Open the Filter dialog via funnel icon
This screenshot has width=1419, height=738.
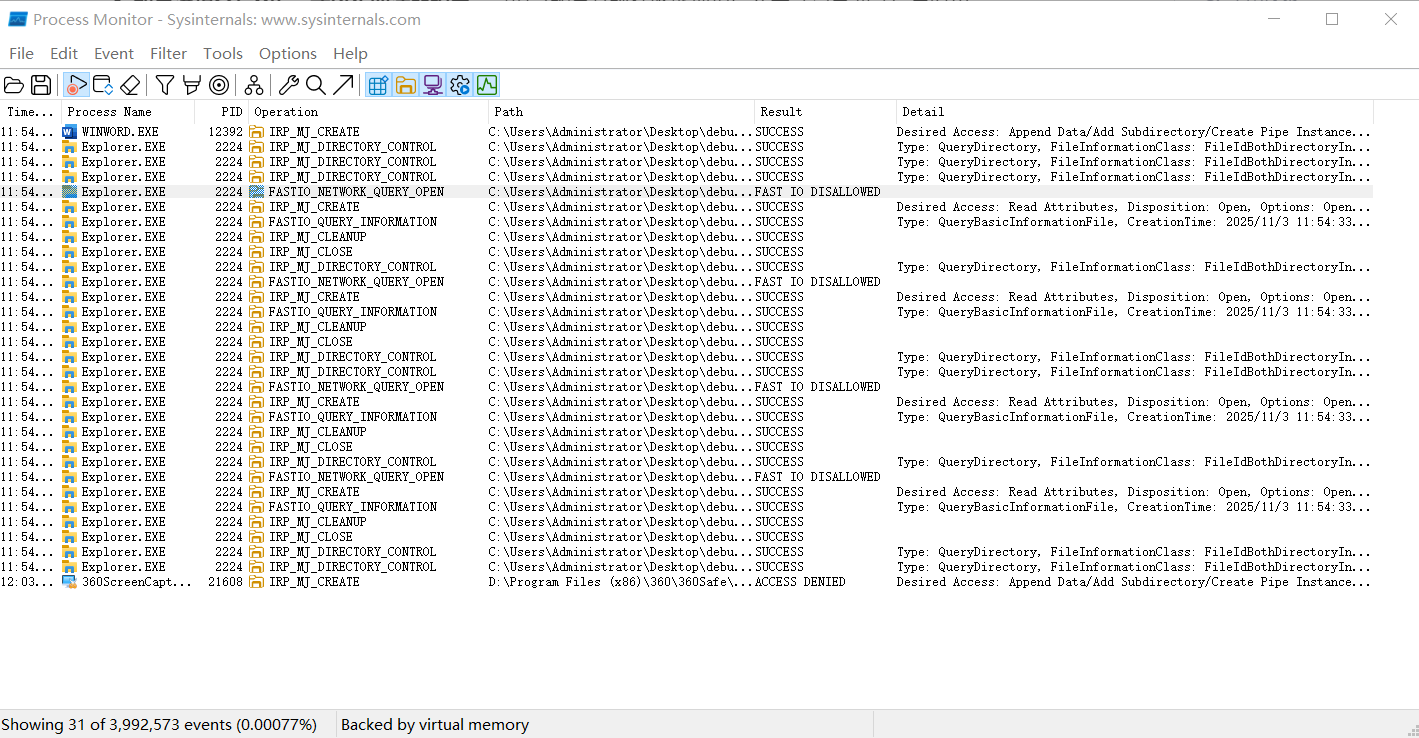tap(165, 85)
